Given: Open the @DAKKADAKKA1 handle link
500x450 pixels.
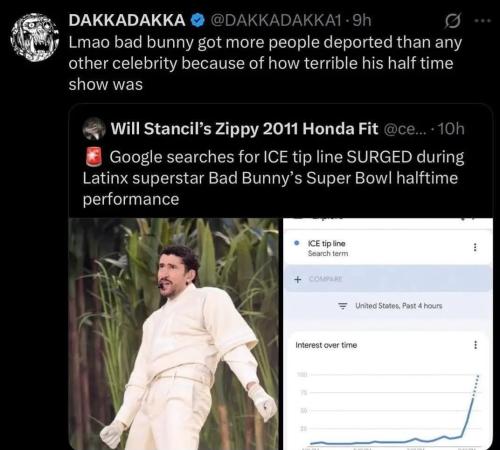Looking at the screenshot, I should click(x=276, y=20).
